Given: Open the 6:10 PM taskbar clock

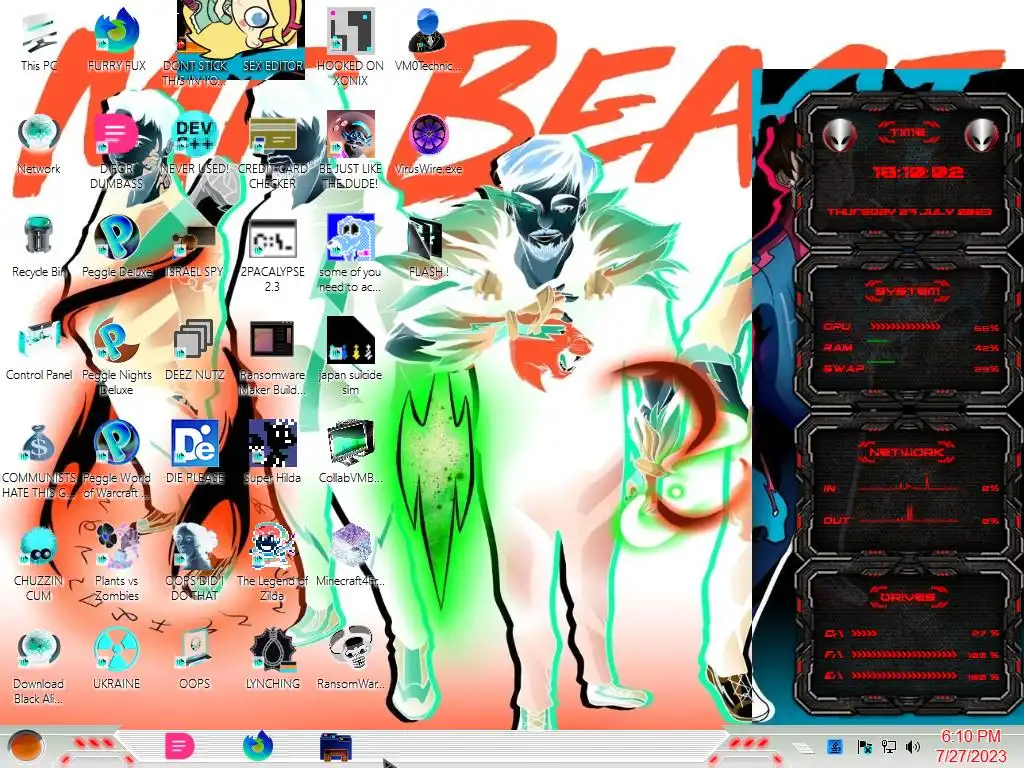Looking at the screenshot, I should [x=971, y=746].
